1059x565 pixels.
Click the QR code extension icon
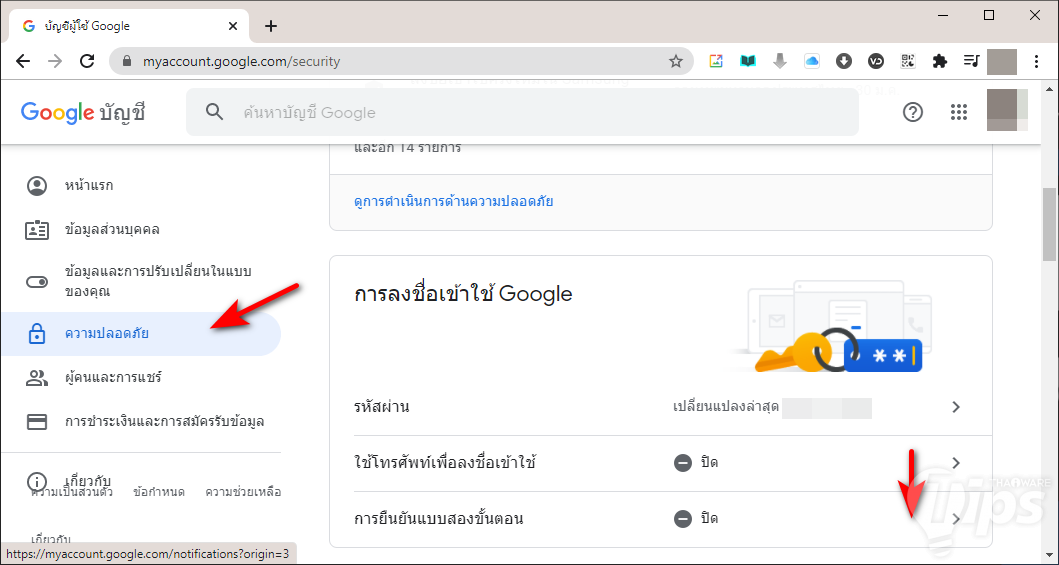click(x=908, y=61)
